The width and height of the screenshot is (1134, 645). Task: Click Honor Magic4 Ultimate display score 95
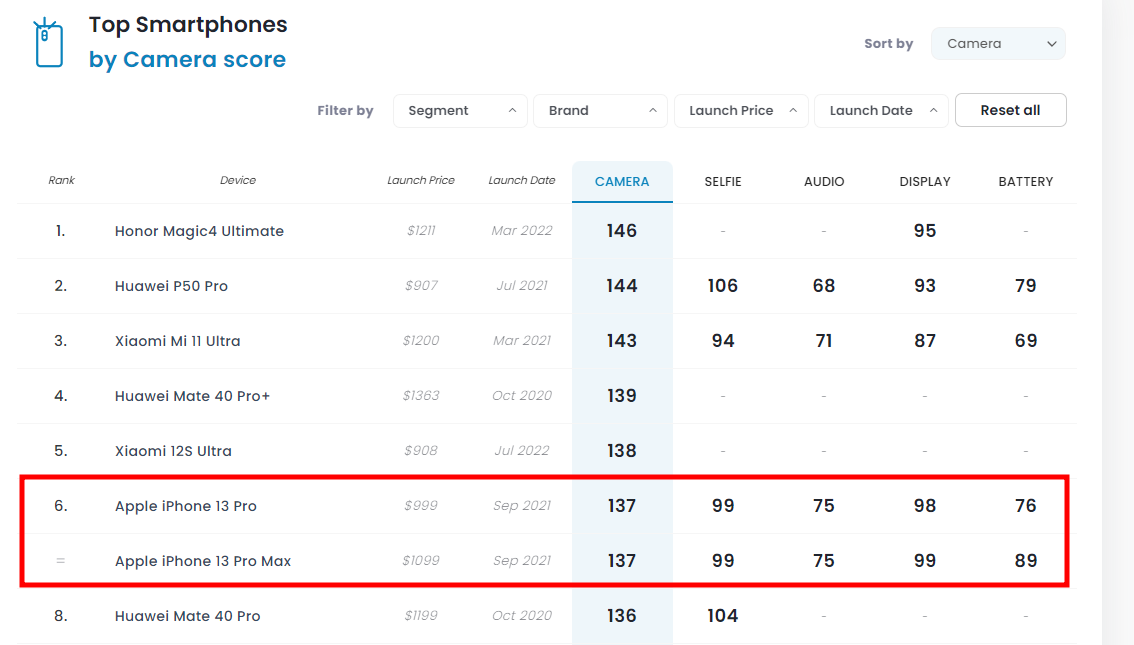pyautogui.click(x=925, y=231)
